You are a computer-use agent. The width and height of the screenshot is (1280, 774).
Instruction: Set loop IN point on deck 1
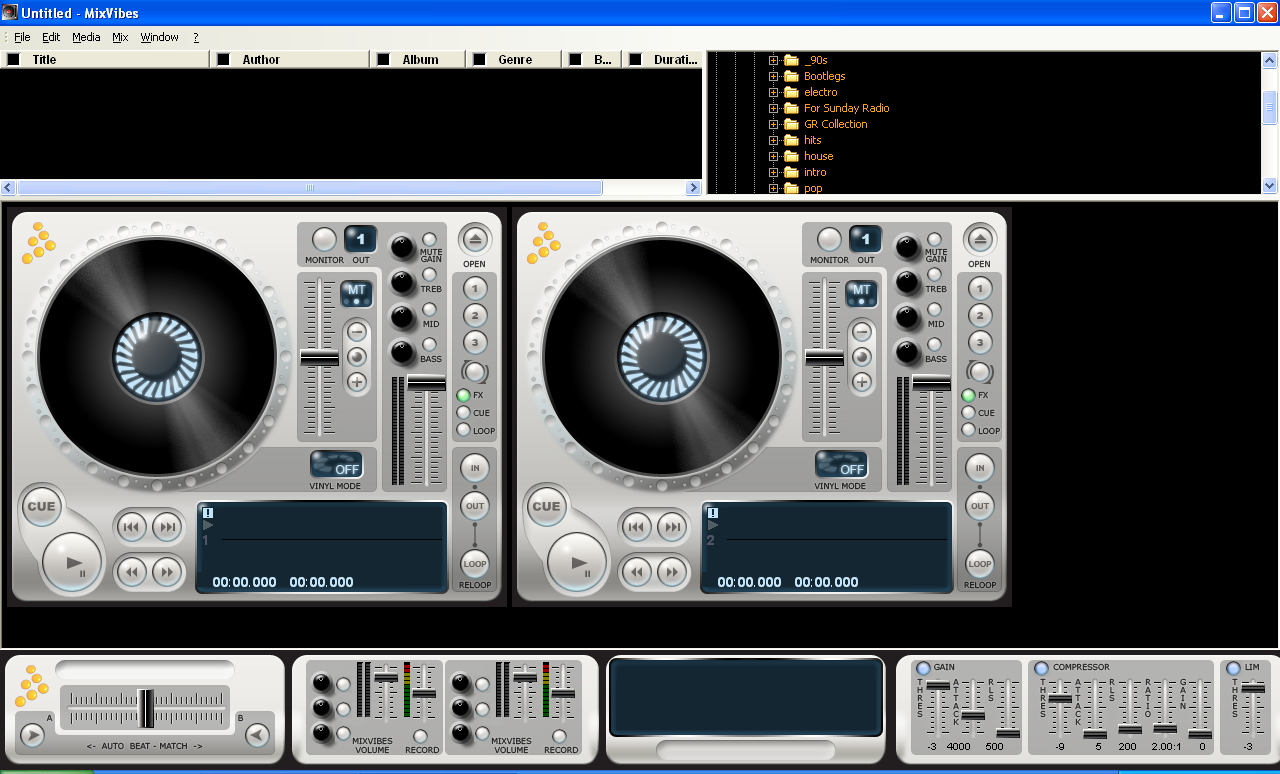coord(475,468)
